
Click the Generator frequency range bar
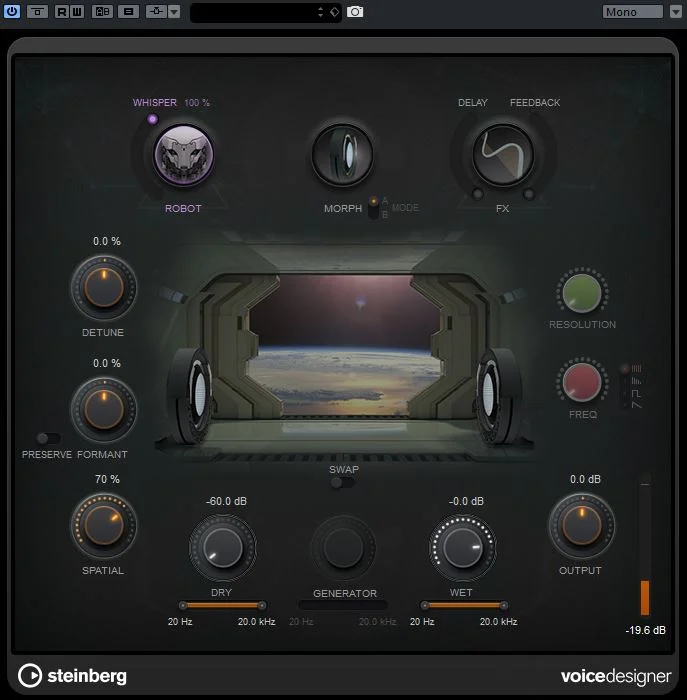click(343, 605)
